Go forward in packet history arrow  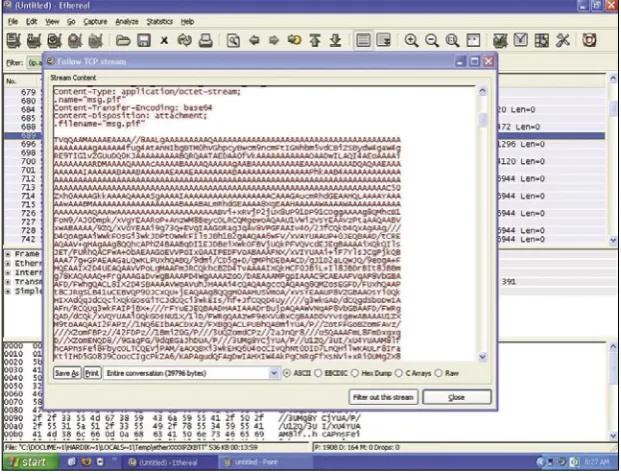pyautogui.click(x=274, y=40)
